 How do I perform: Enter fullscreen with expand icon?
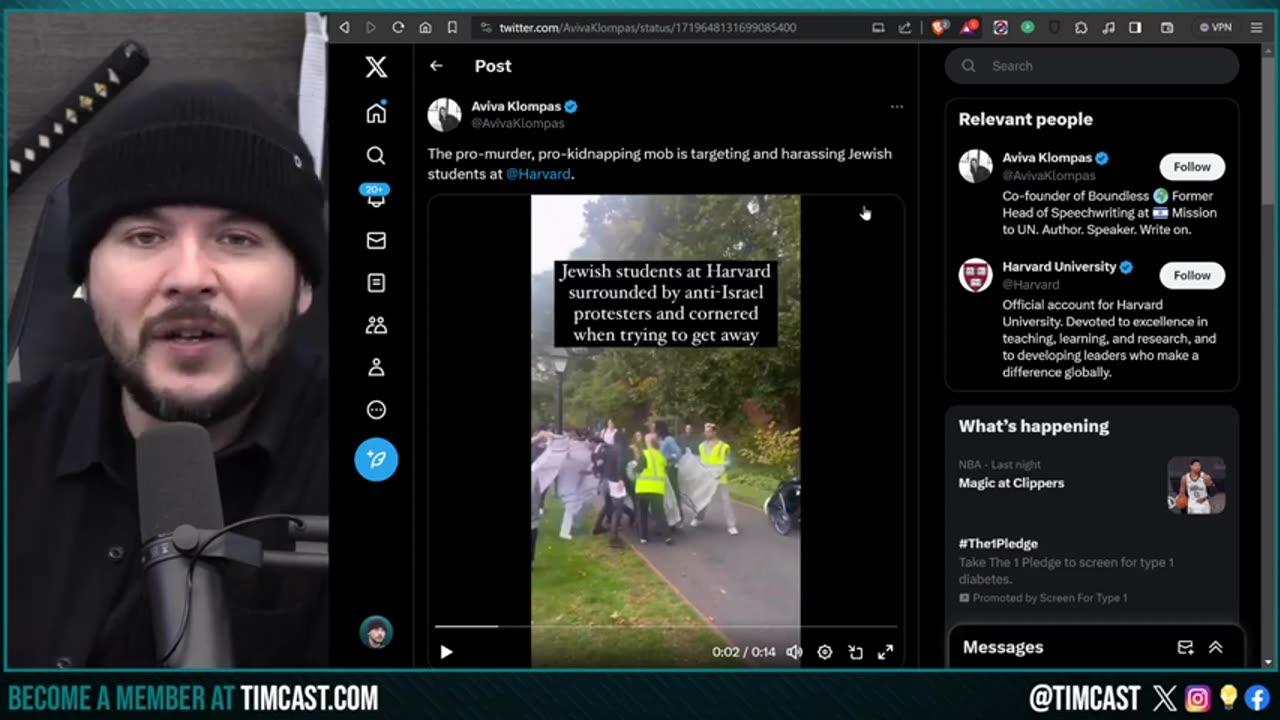[886, 652]
